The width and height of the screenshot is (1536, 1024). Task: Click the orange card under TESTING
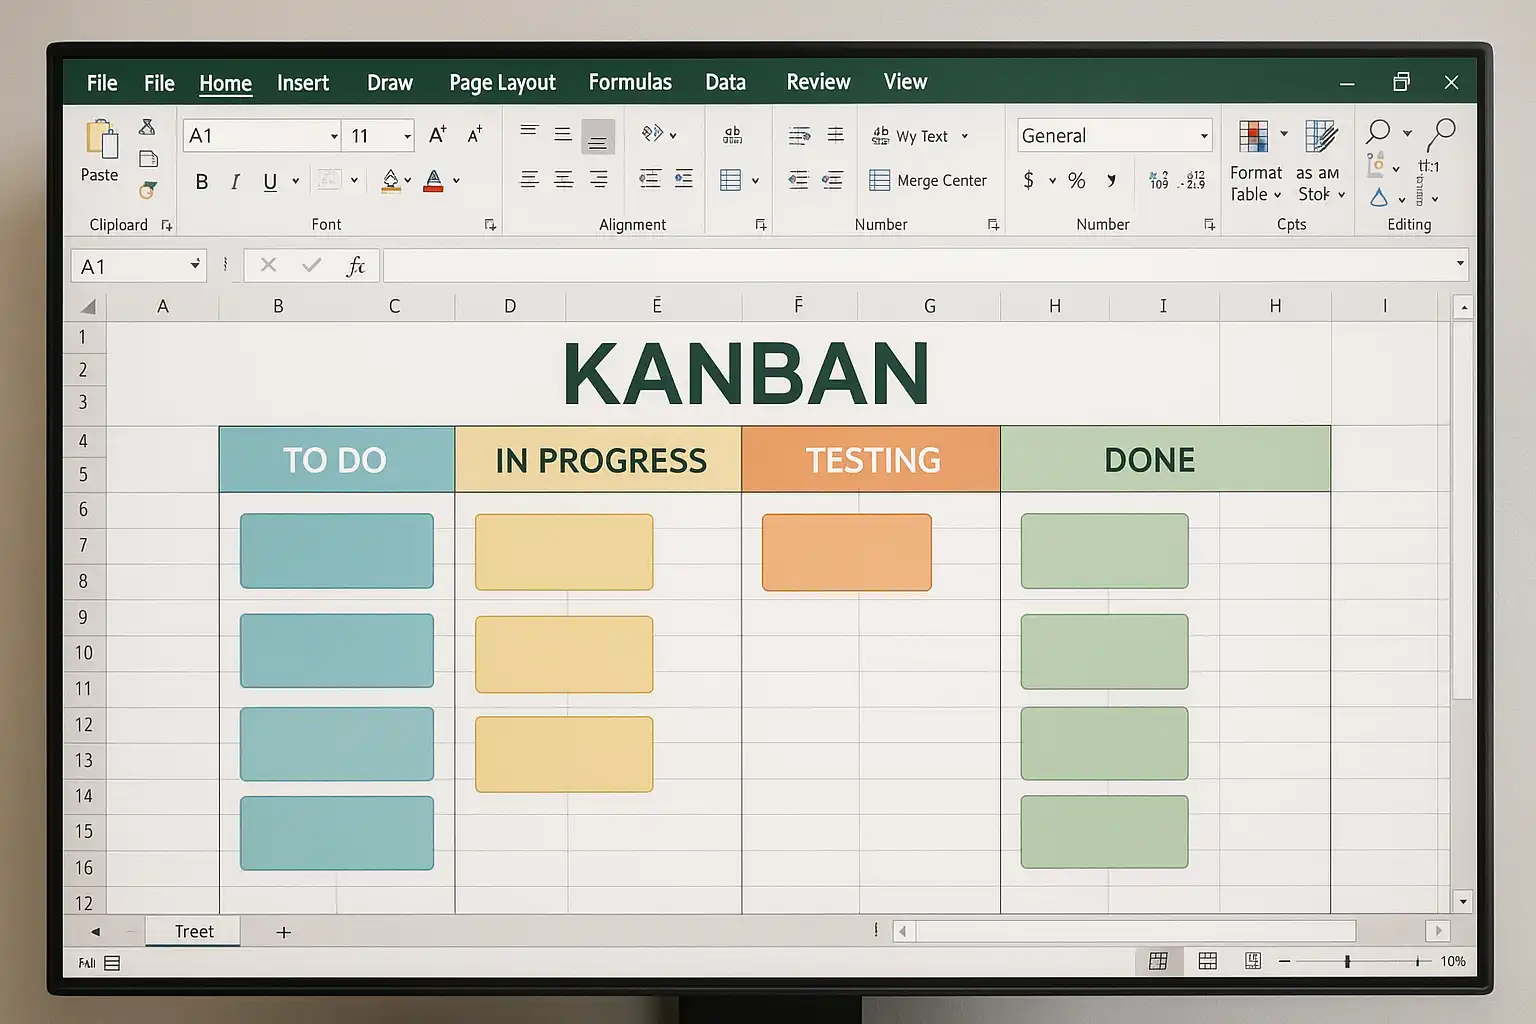[x=846, y=552]
